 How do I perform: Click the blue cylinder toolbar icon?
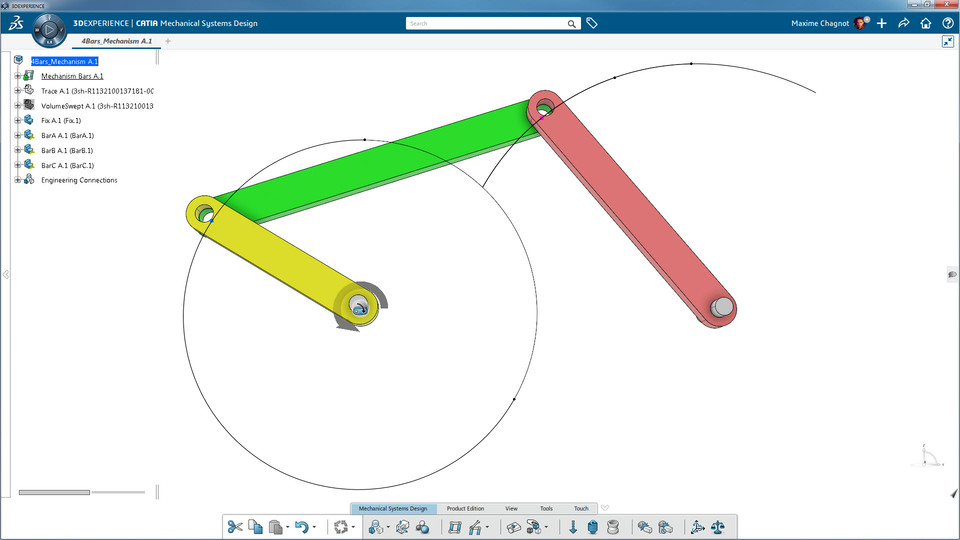[593, 527]
